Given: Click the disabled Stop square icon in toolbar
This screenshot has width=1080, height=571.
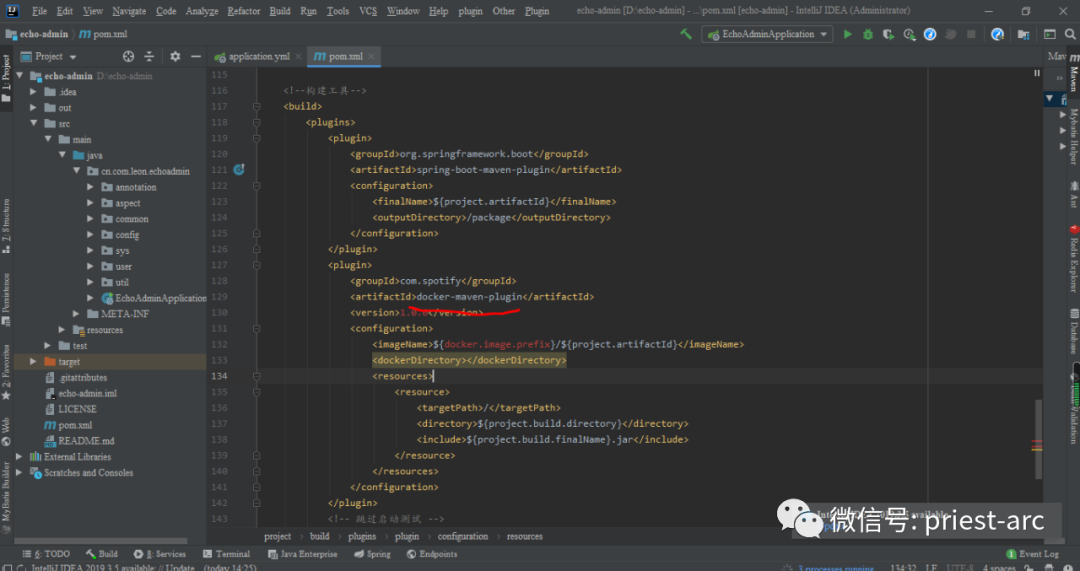Looking at the screenshot, I should click(971, 34).
